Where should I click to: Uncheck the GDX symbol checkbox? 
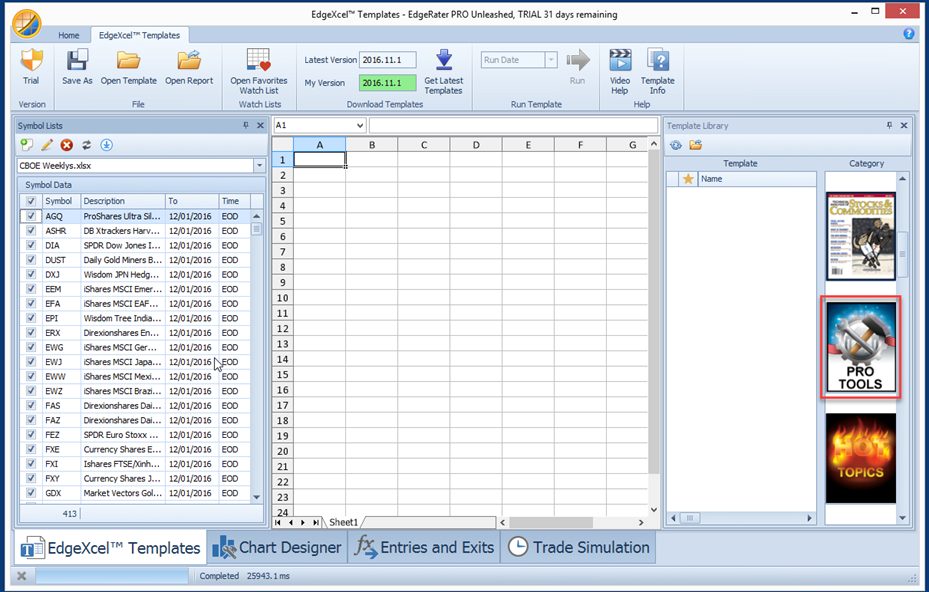pyautogui.click(x=31, y=493)
